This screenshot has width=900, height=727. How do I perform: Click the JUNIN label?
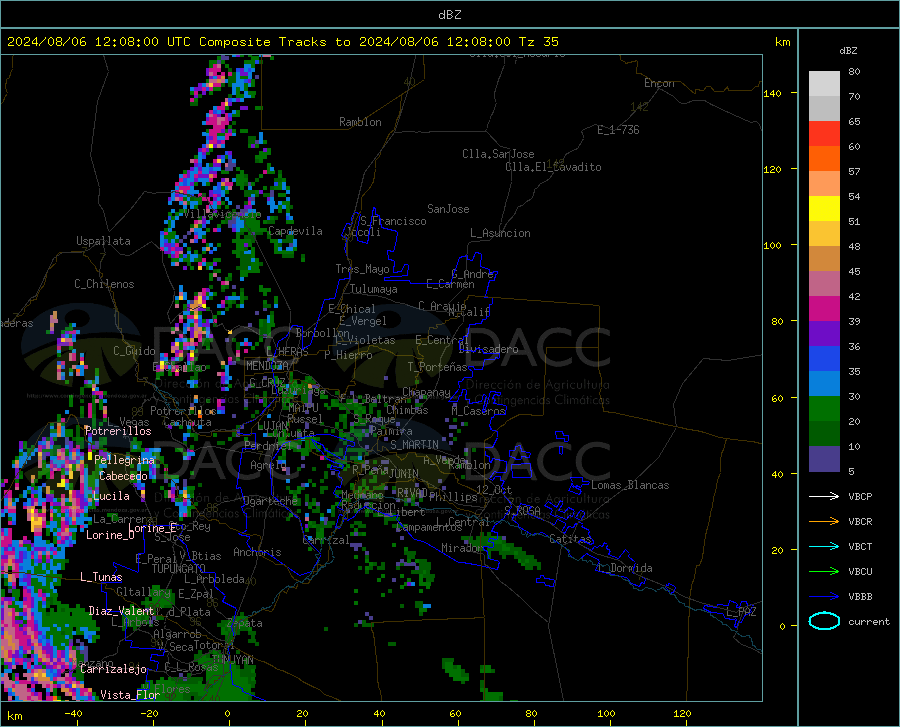pos(404,474)
